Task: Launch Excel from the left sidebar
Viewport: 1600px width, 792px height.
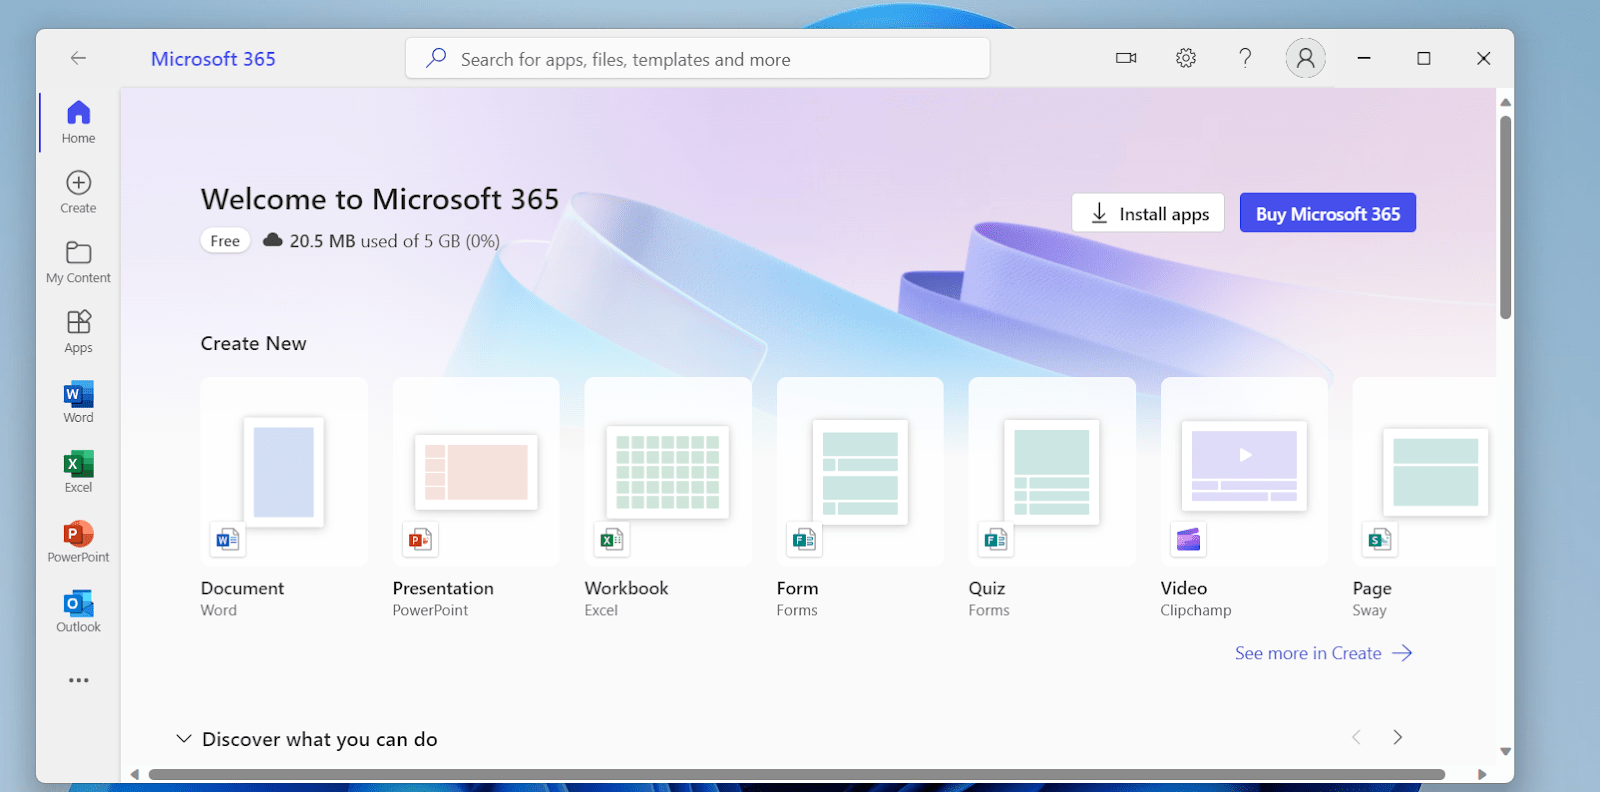Action: tap(78, 472)
